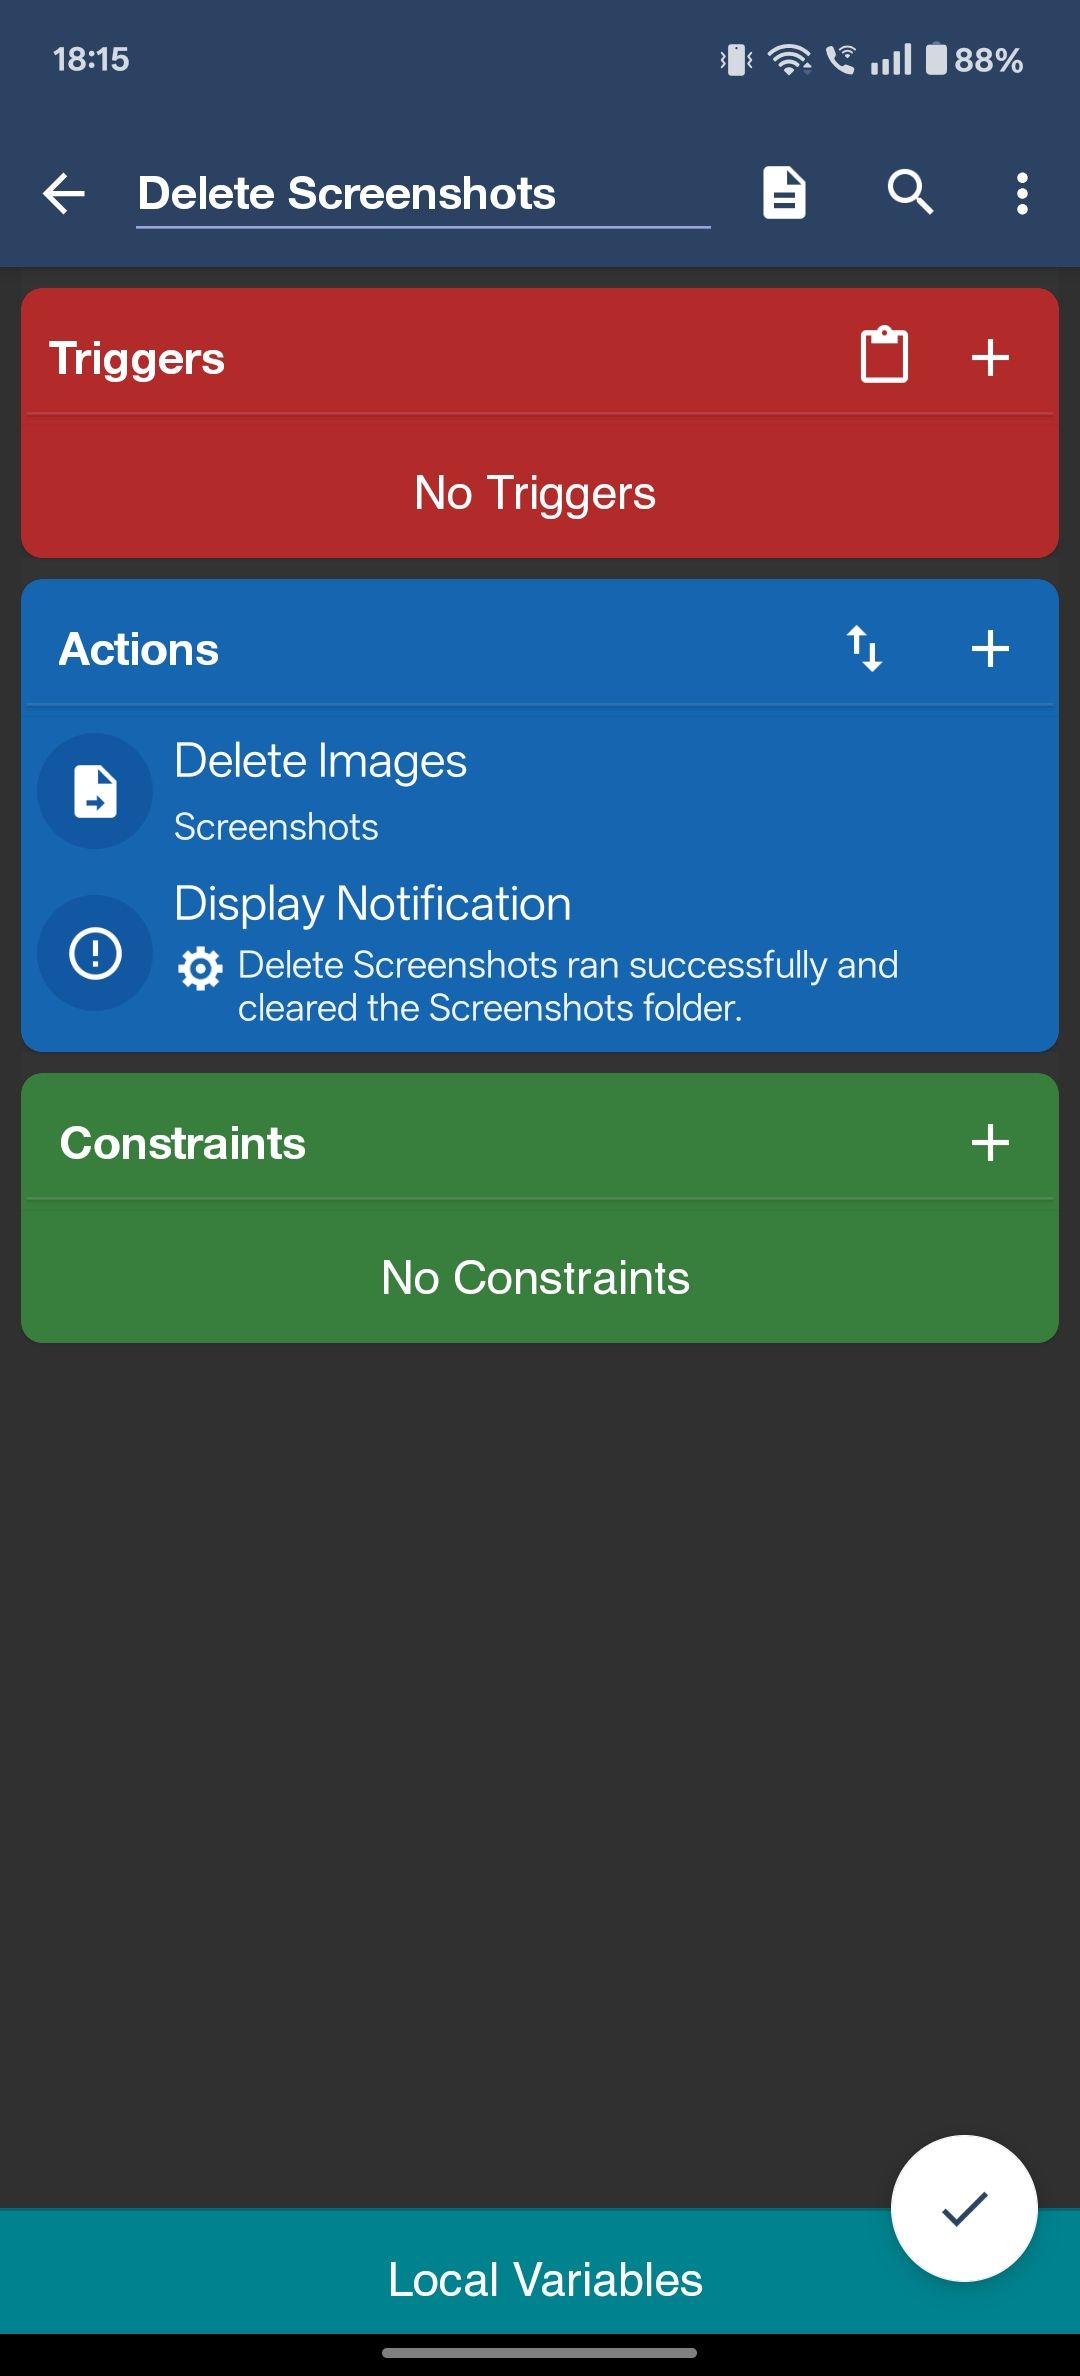
Task: Tap the Actions section header
Action: pos(139,649)
